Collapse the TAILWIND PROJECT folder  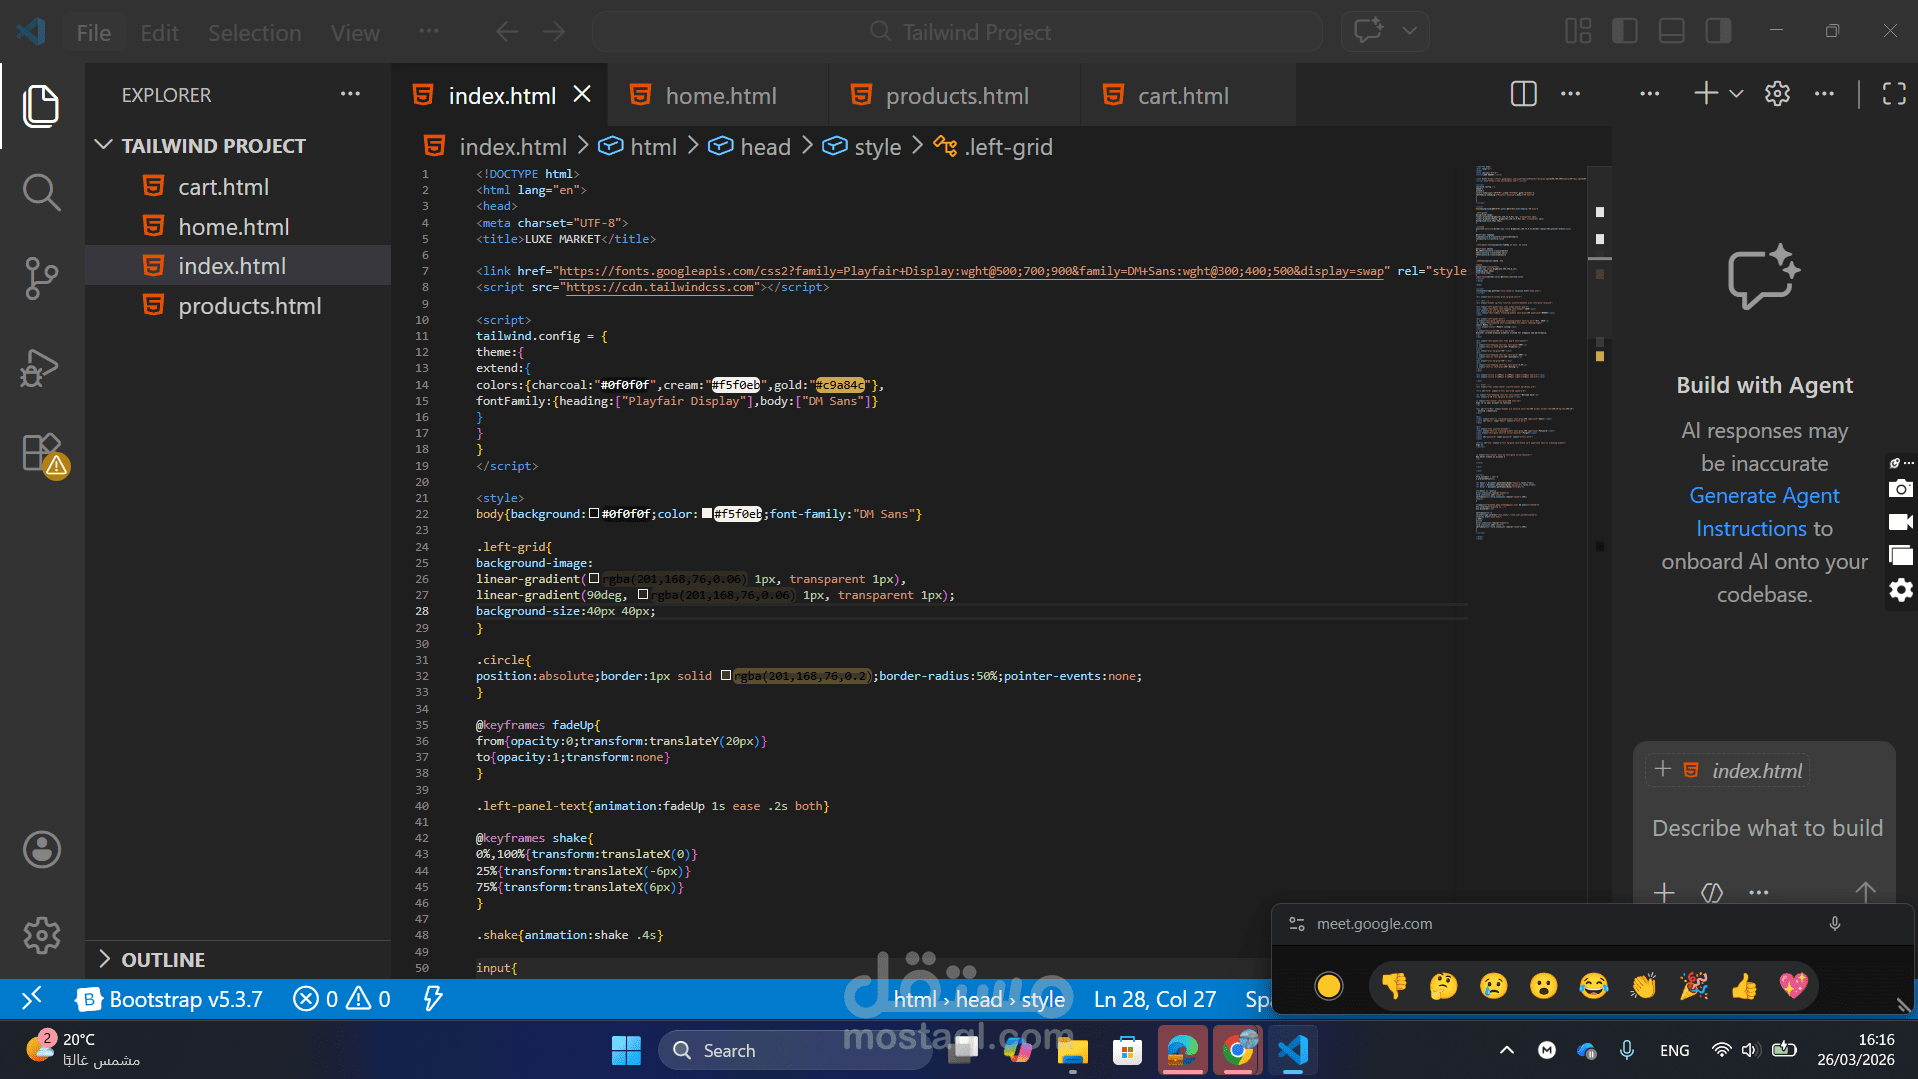pyautogui.click(x=213, y=146)
